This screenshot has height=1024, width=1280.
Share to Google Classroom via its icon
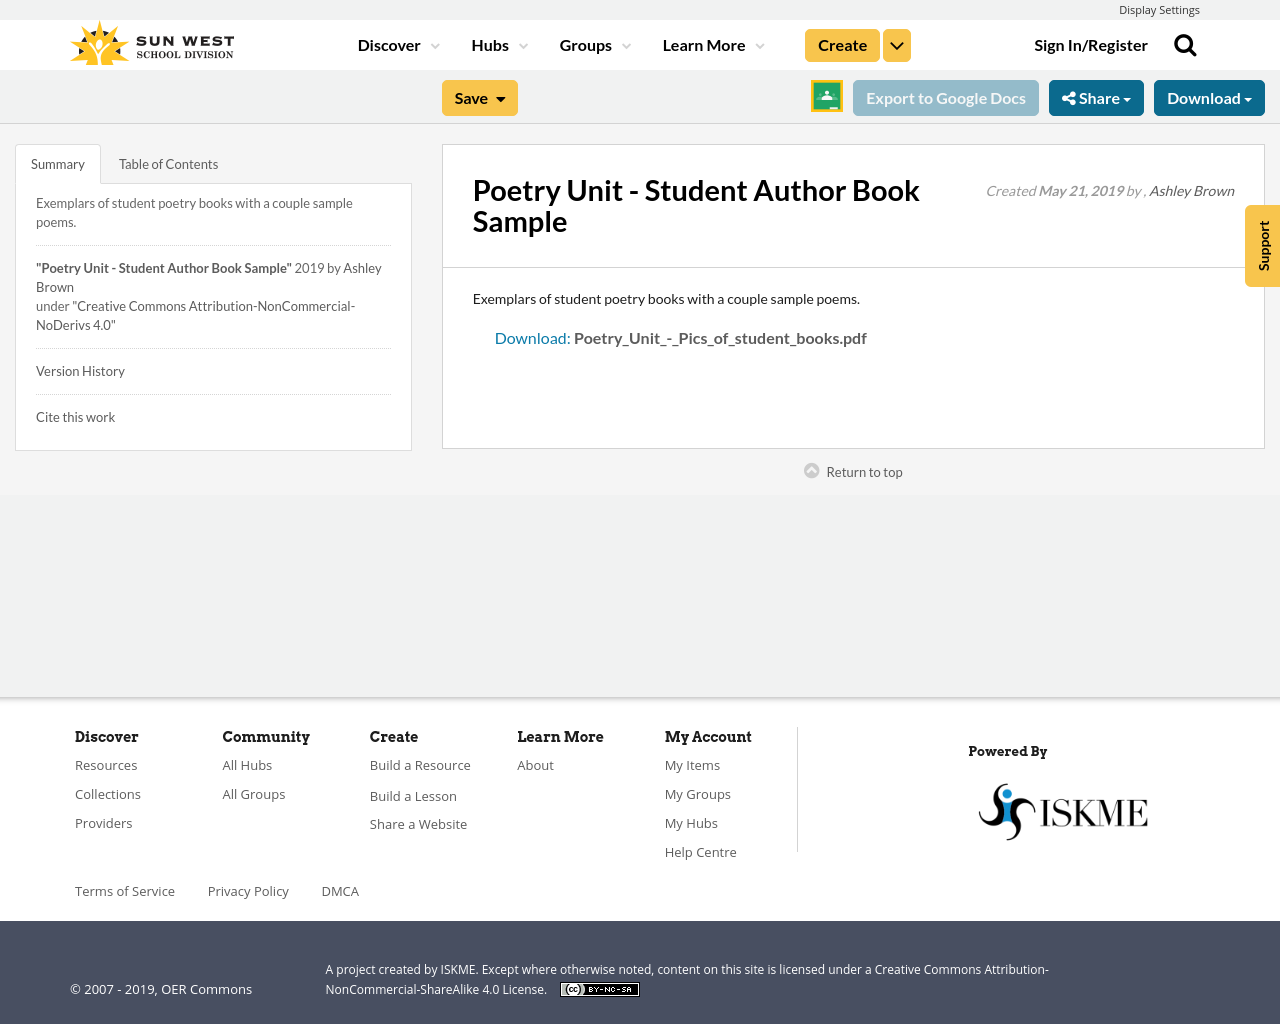point(826,95)
